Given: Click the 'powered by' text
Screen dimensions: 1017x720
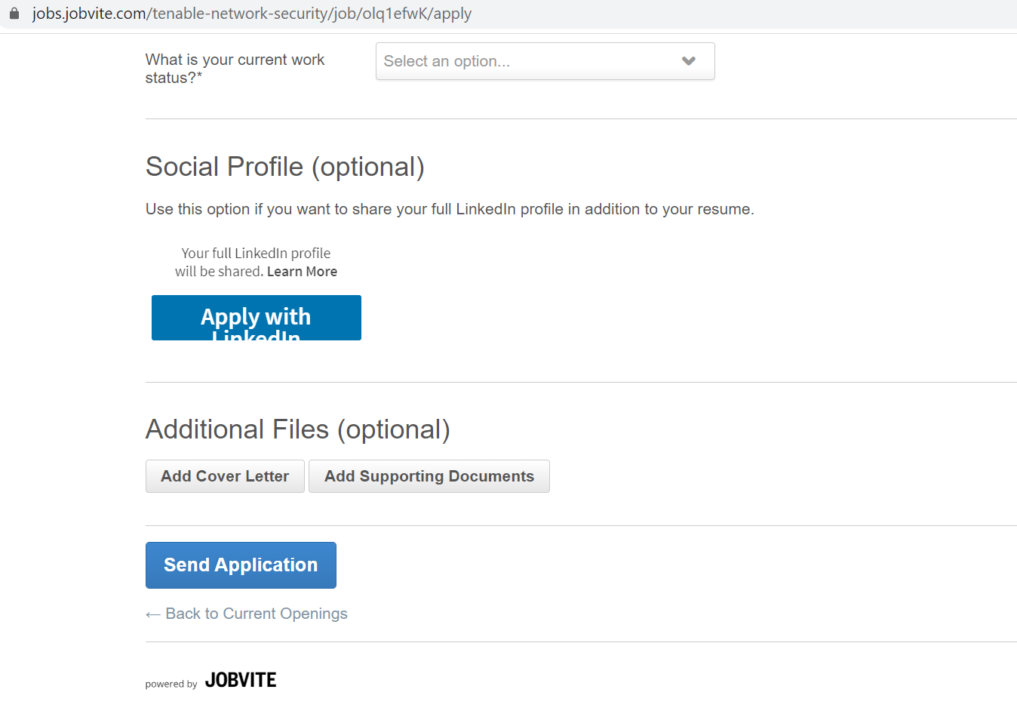Looking at the screenshot, I should click(x=171, y=684).
